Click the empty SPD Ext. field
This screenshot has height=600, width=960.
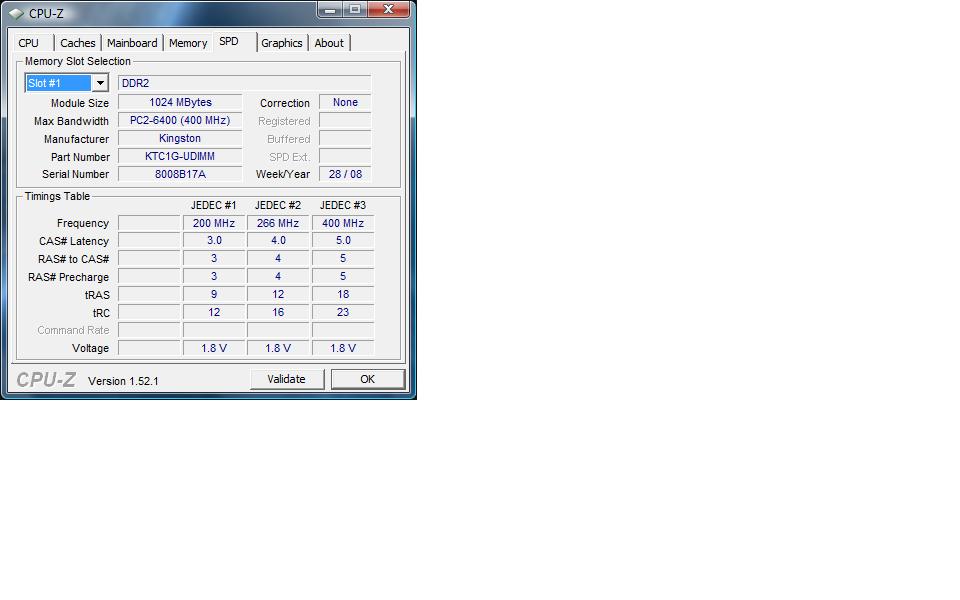tap(345, 156)
